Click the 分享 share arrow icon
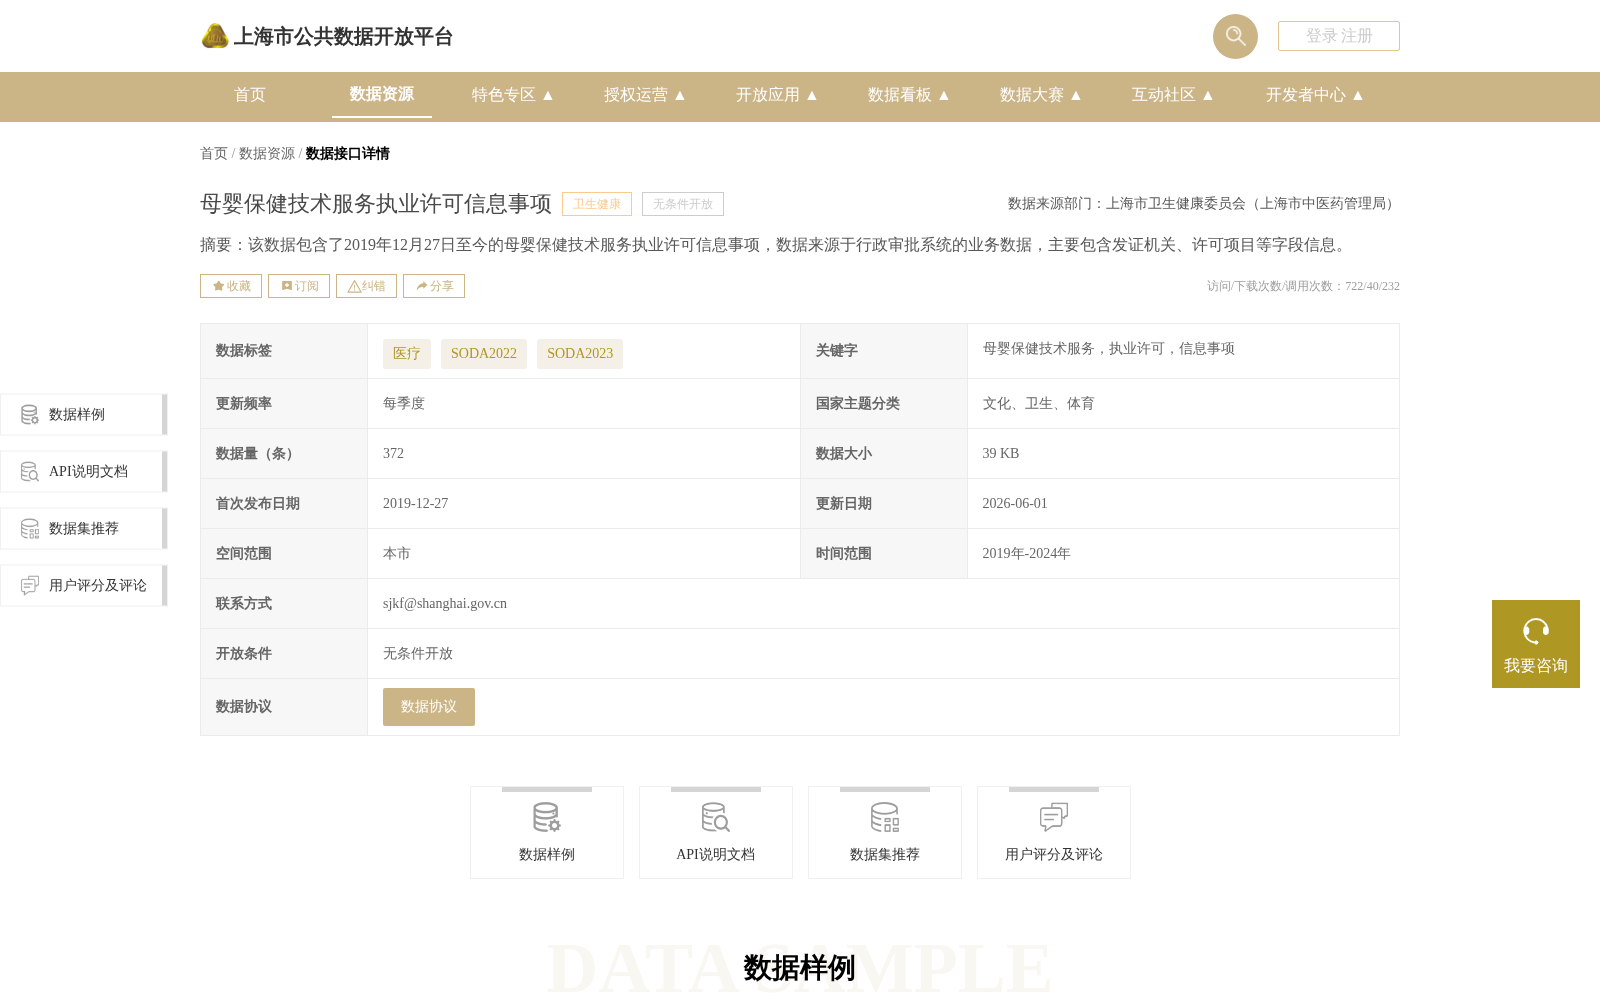1600x1000 pixels. point(422,286)
